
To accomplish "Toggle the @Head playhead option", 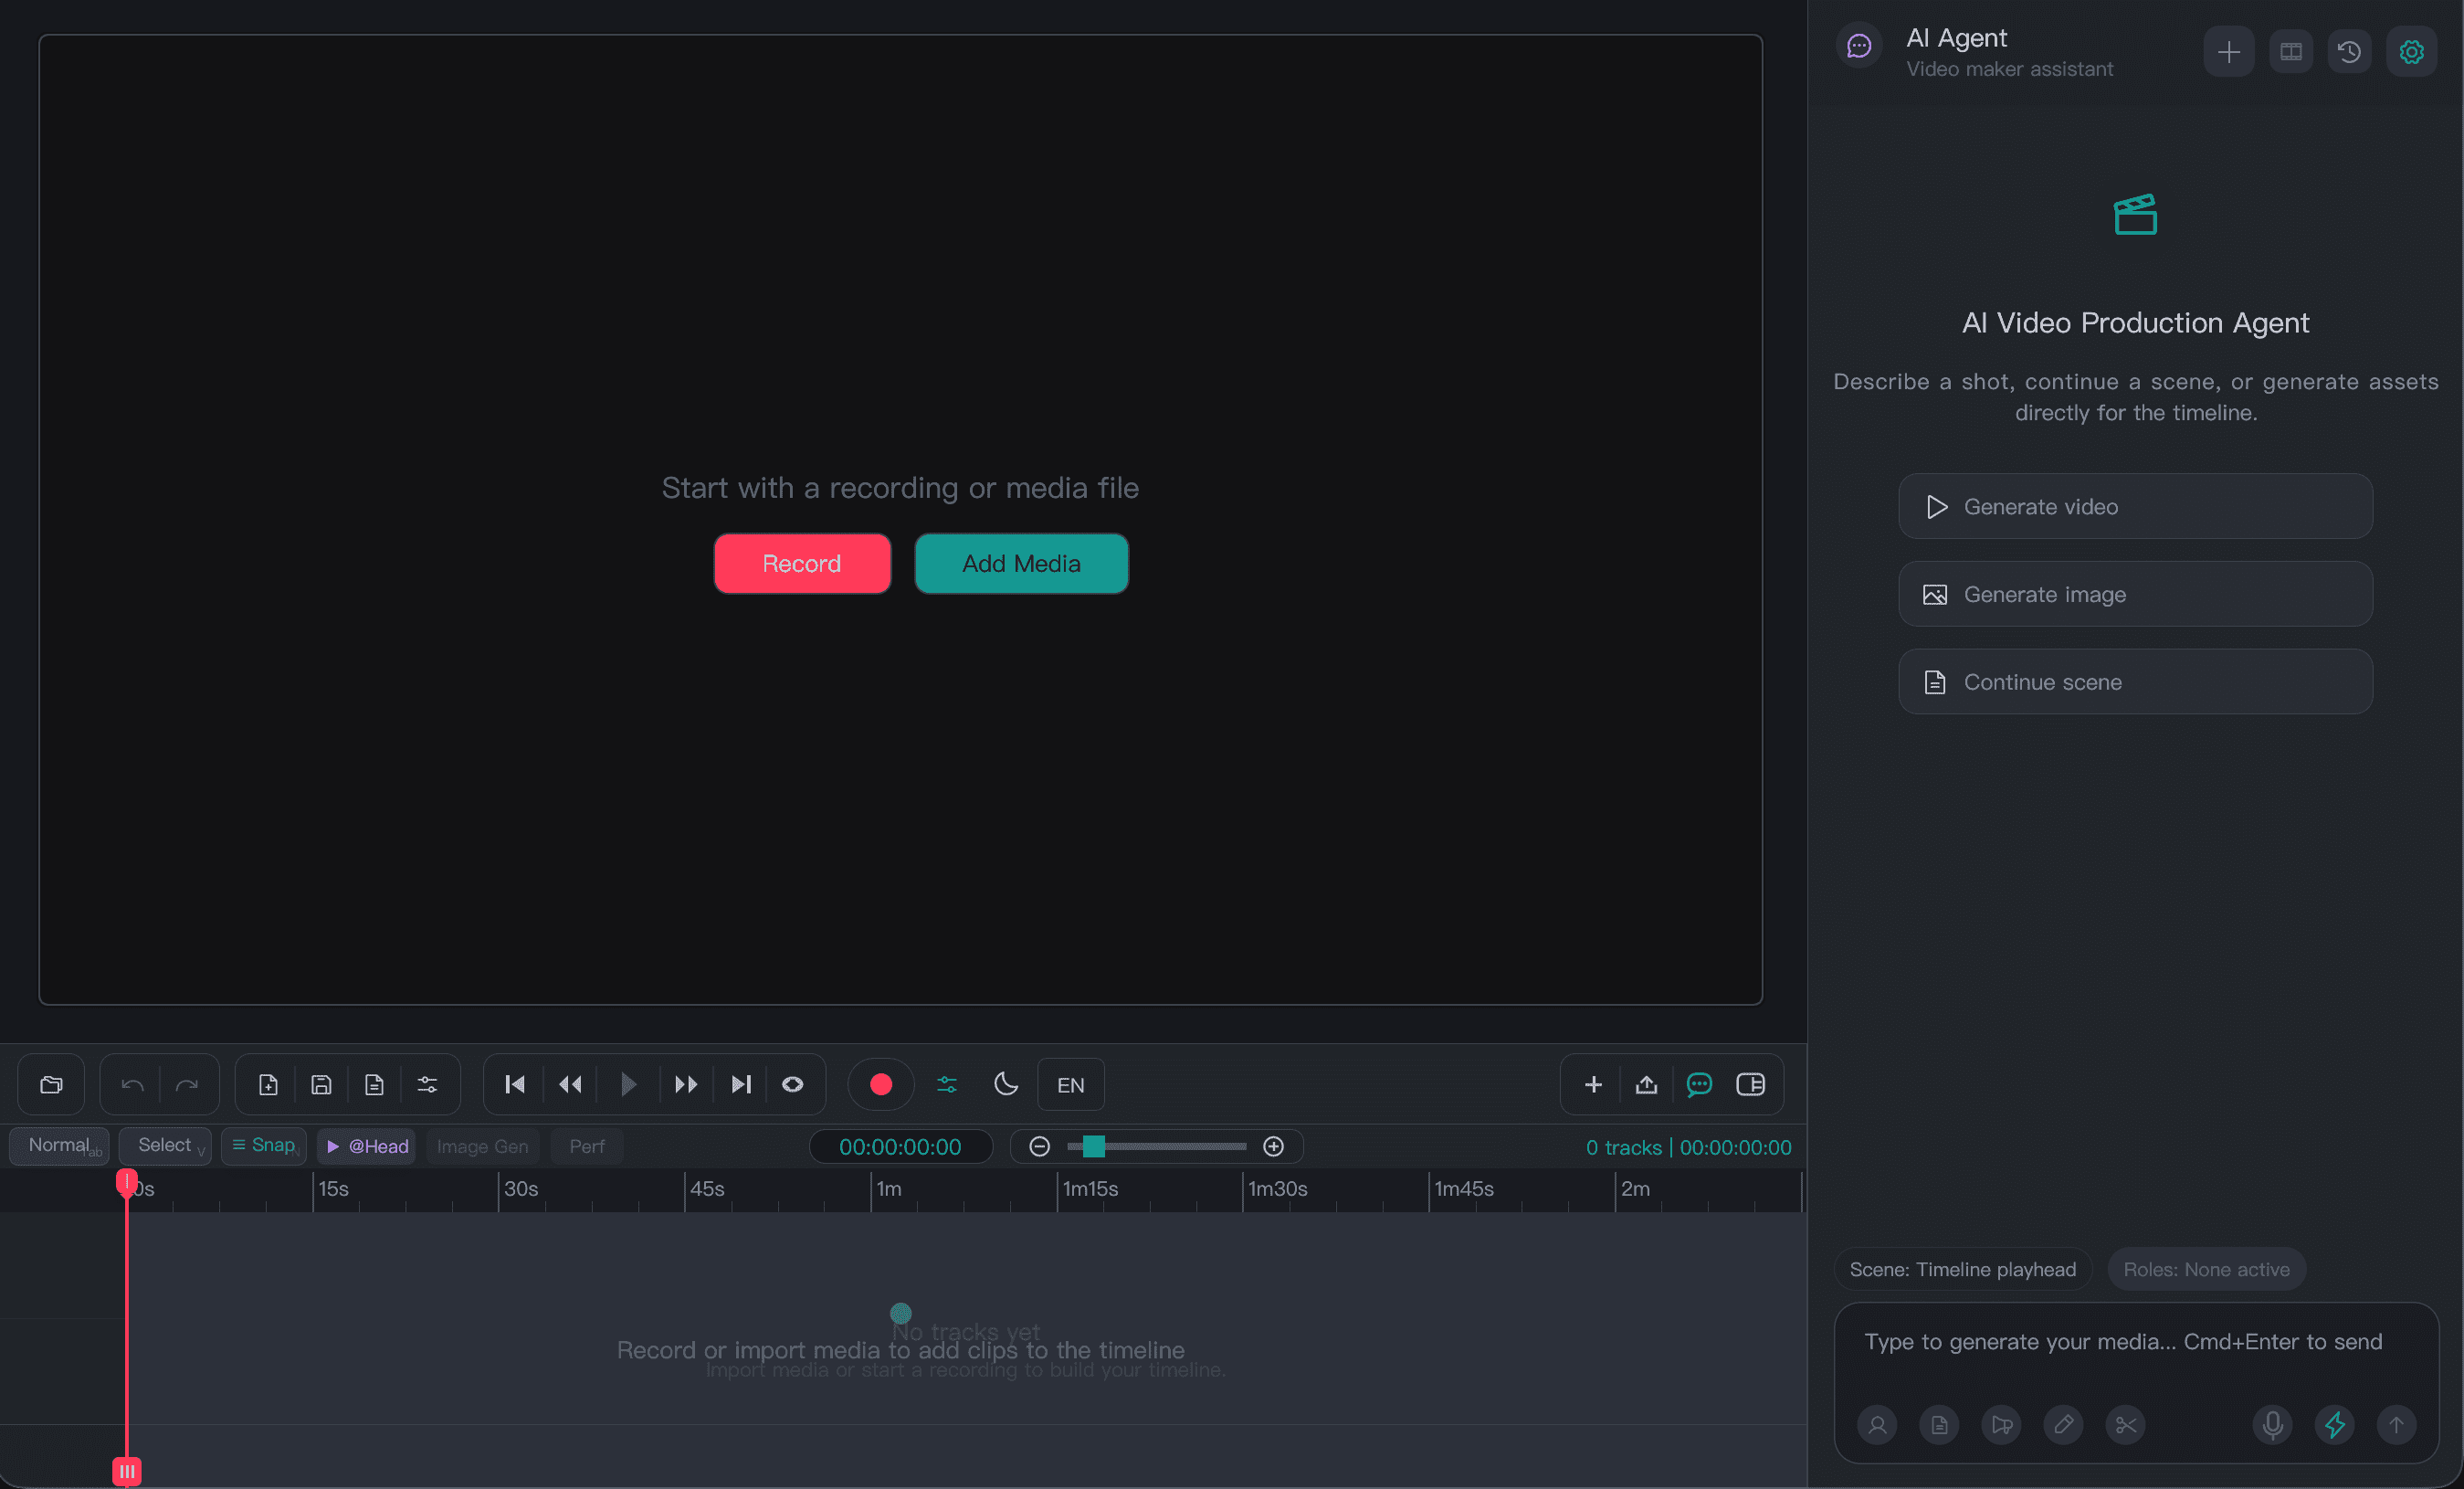I will click(x=367, y=1146).
